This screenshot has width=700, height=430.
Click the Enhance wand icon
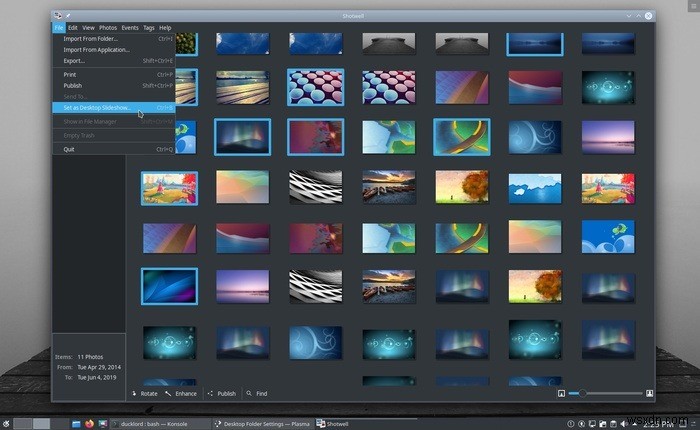168,394
